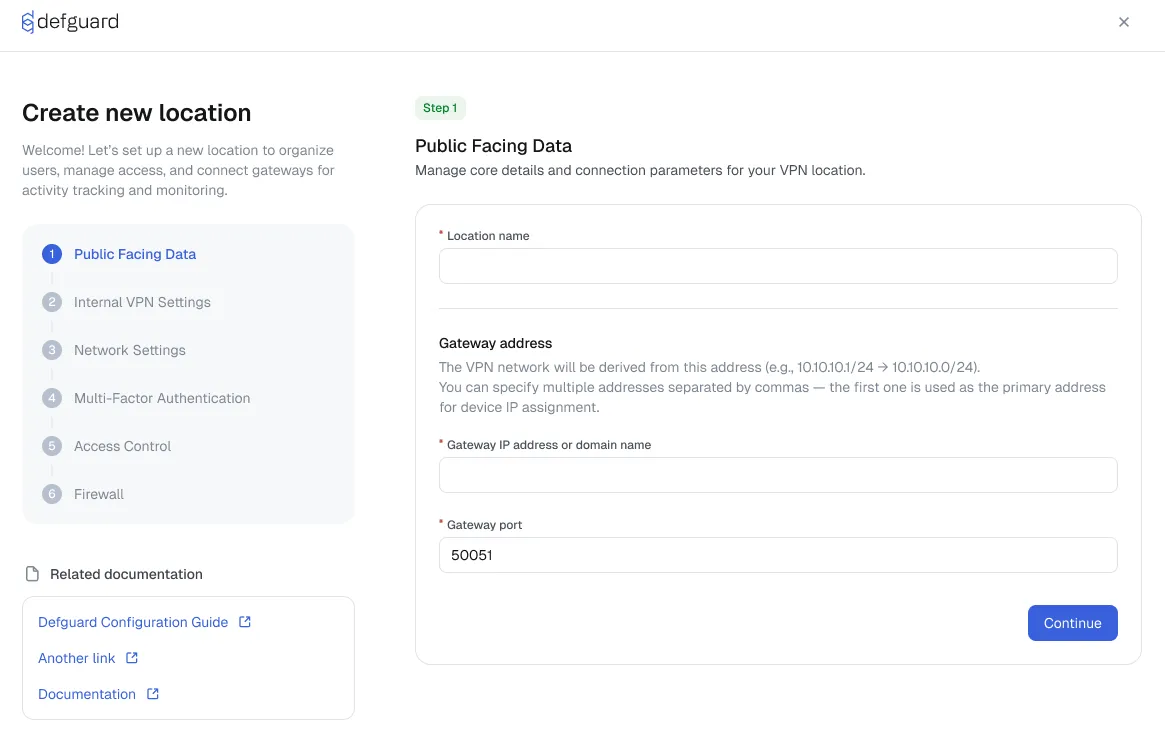This screenshot has width=1165, height=751.
Task: Select the Gateway IP address field
Action: (x=778, y=475)
